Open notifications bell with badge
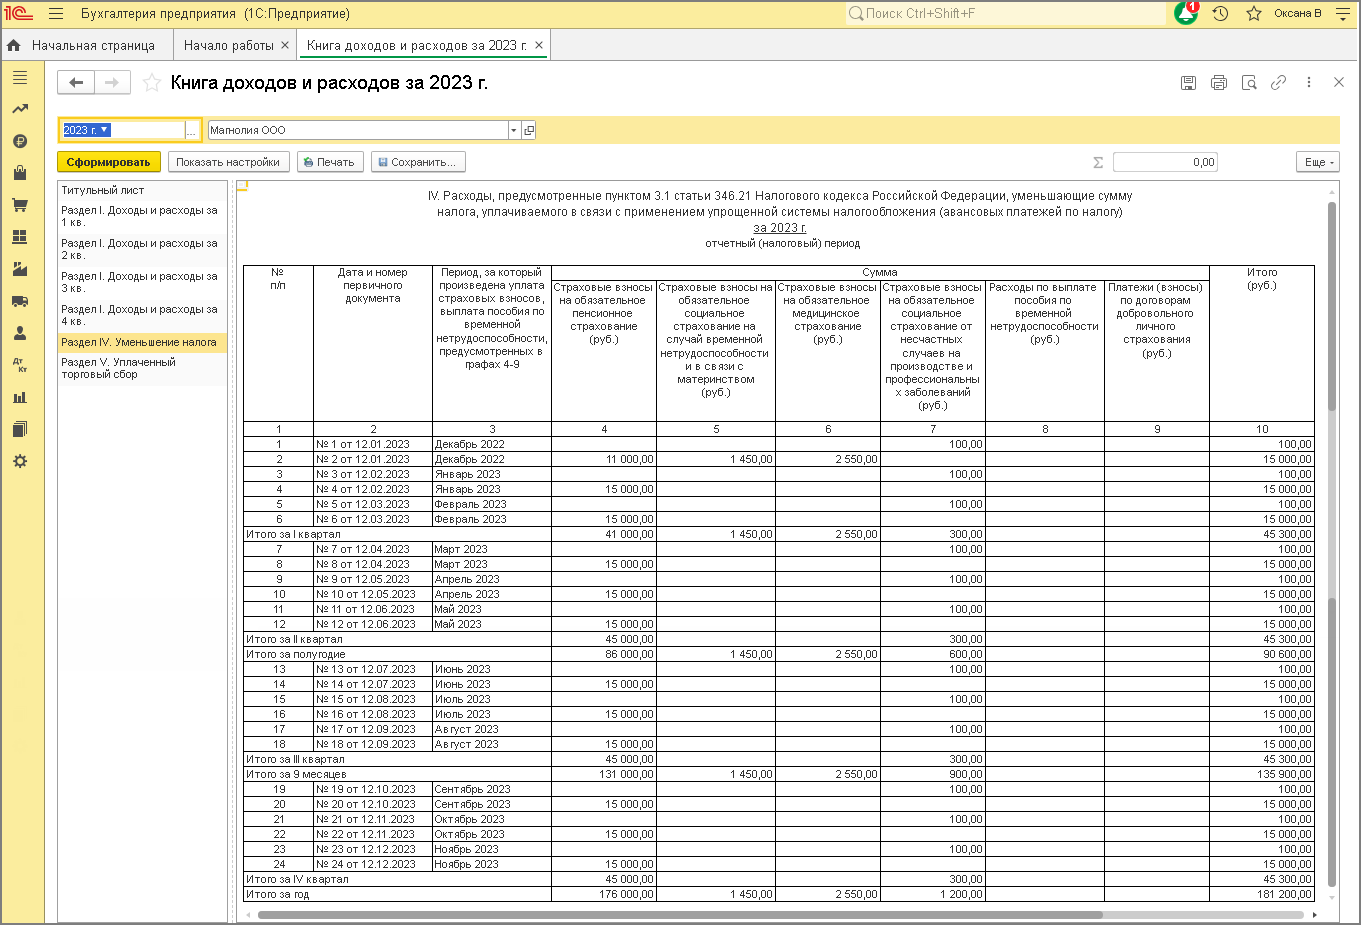The height and width of the screenshot is (925, 1361). point(1186,13)
